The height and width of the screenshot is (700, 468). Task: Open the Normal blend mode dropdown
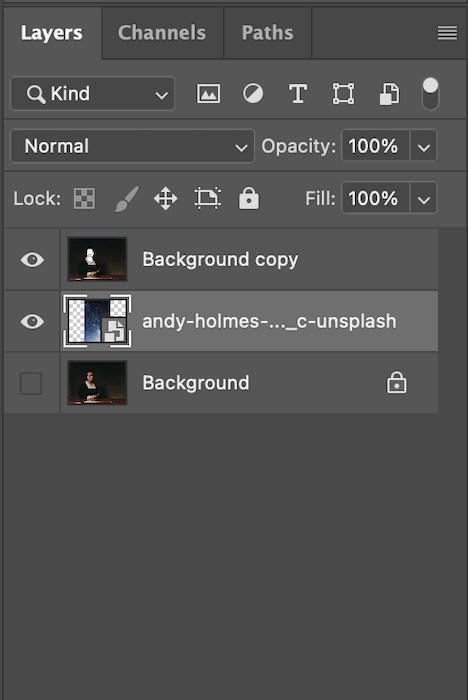[133, 146]
